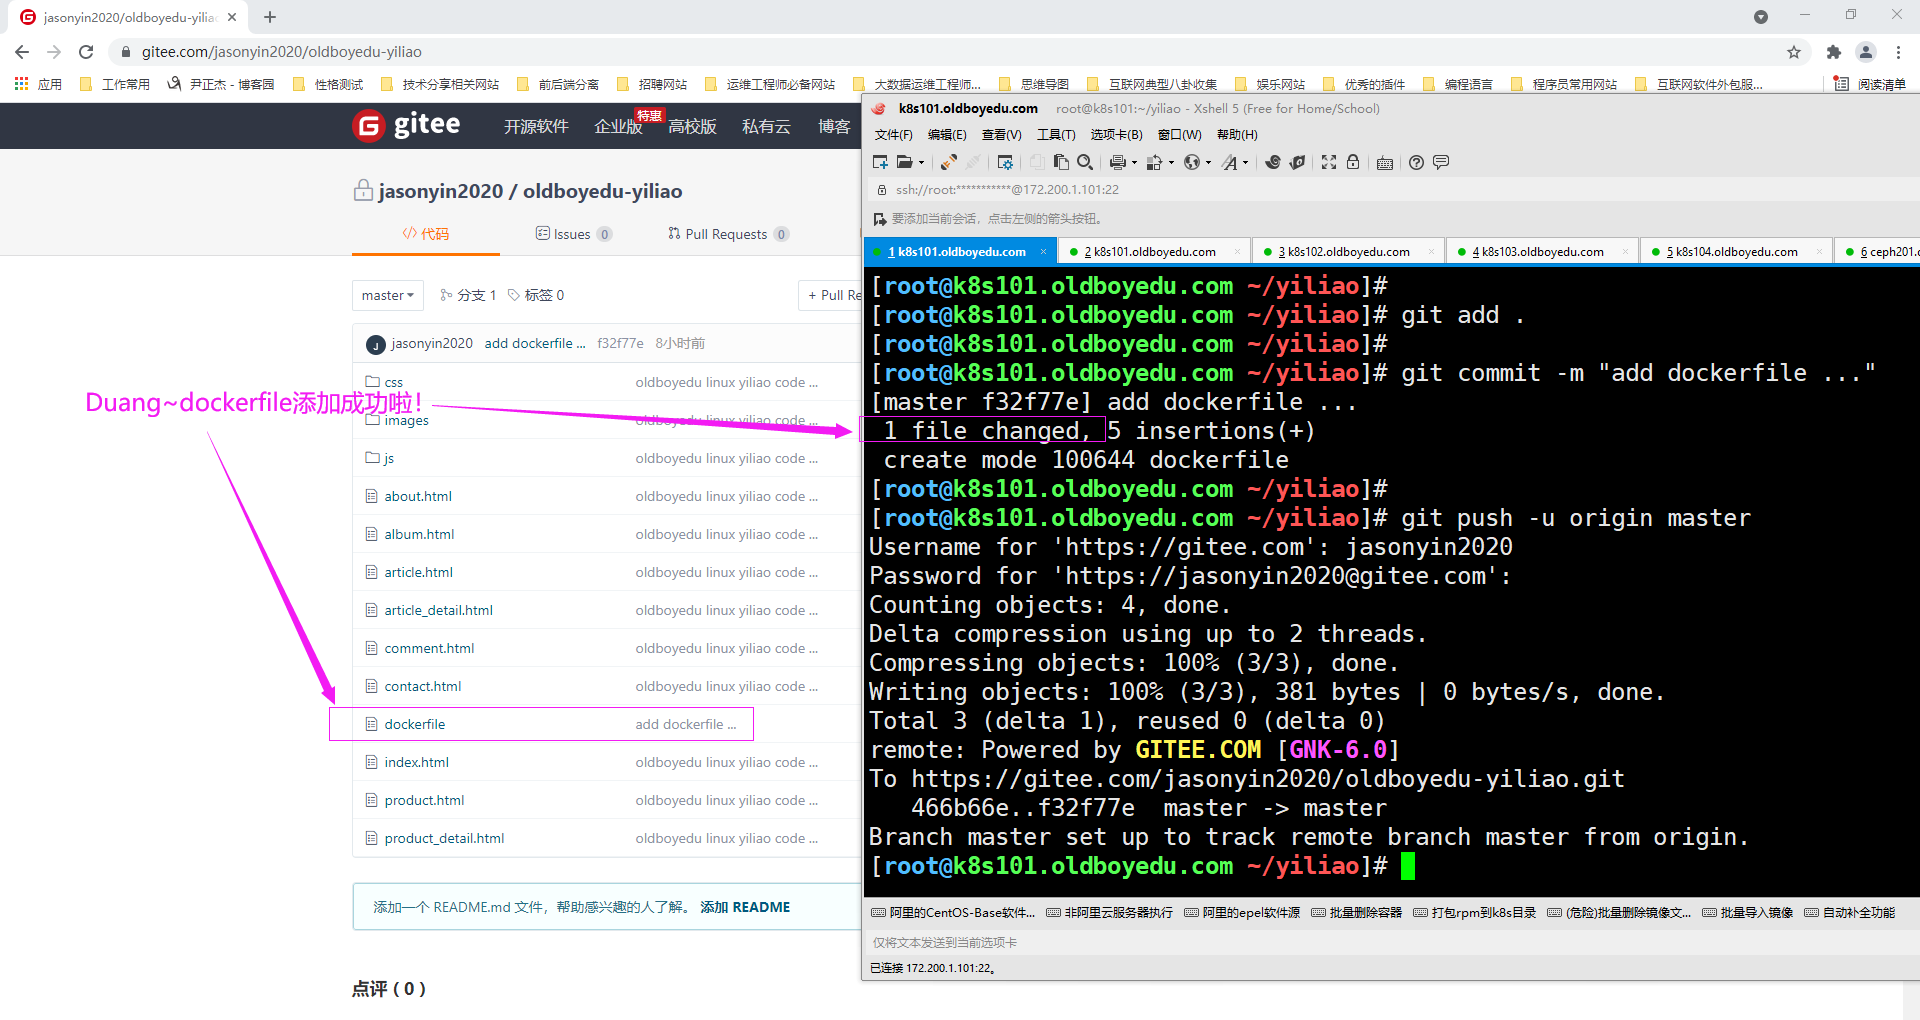Expand the font settings dropdown arrow
The width and height of the screenshot is (1920, 1020).
(1245, 163)
